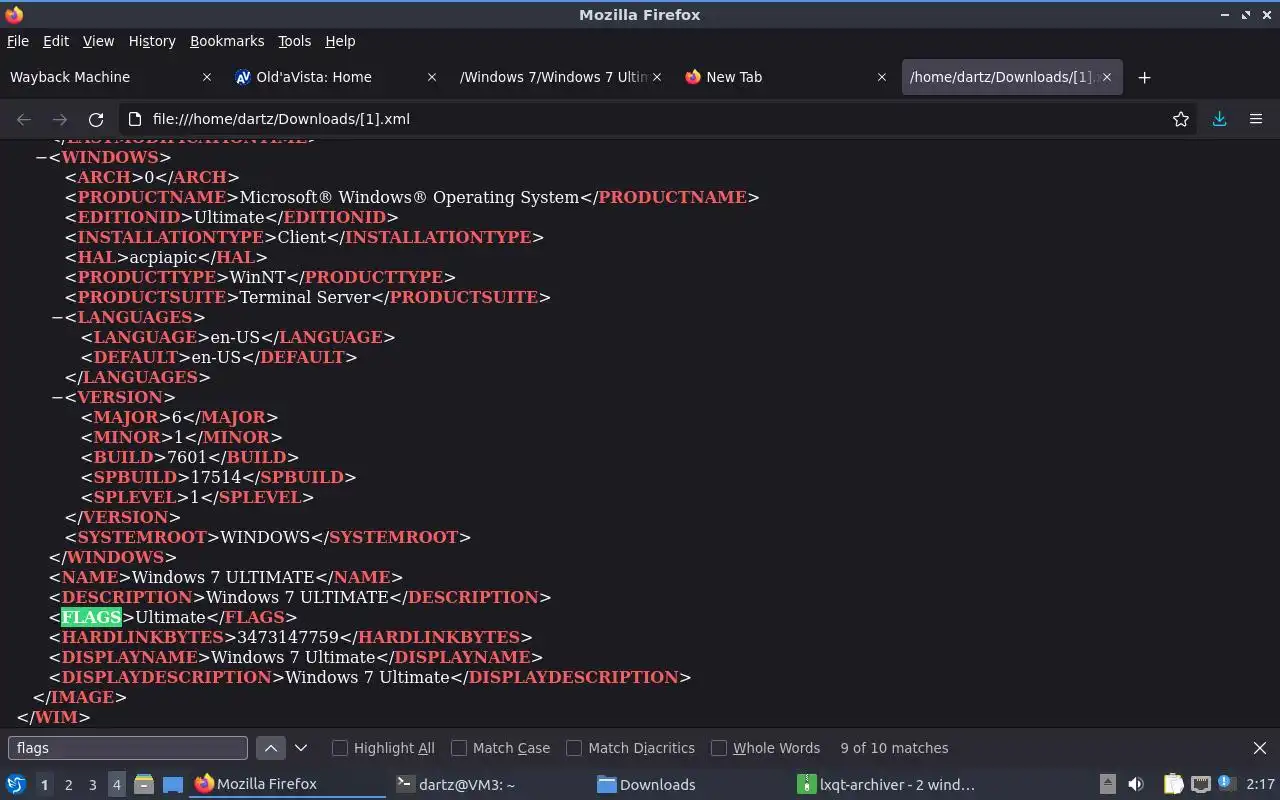The width and height of the screenshot is (1280, 800).
Task: Open the file manager launcher icon in the taskbar
Action: 144,784
